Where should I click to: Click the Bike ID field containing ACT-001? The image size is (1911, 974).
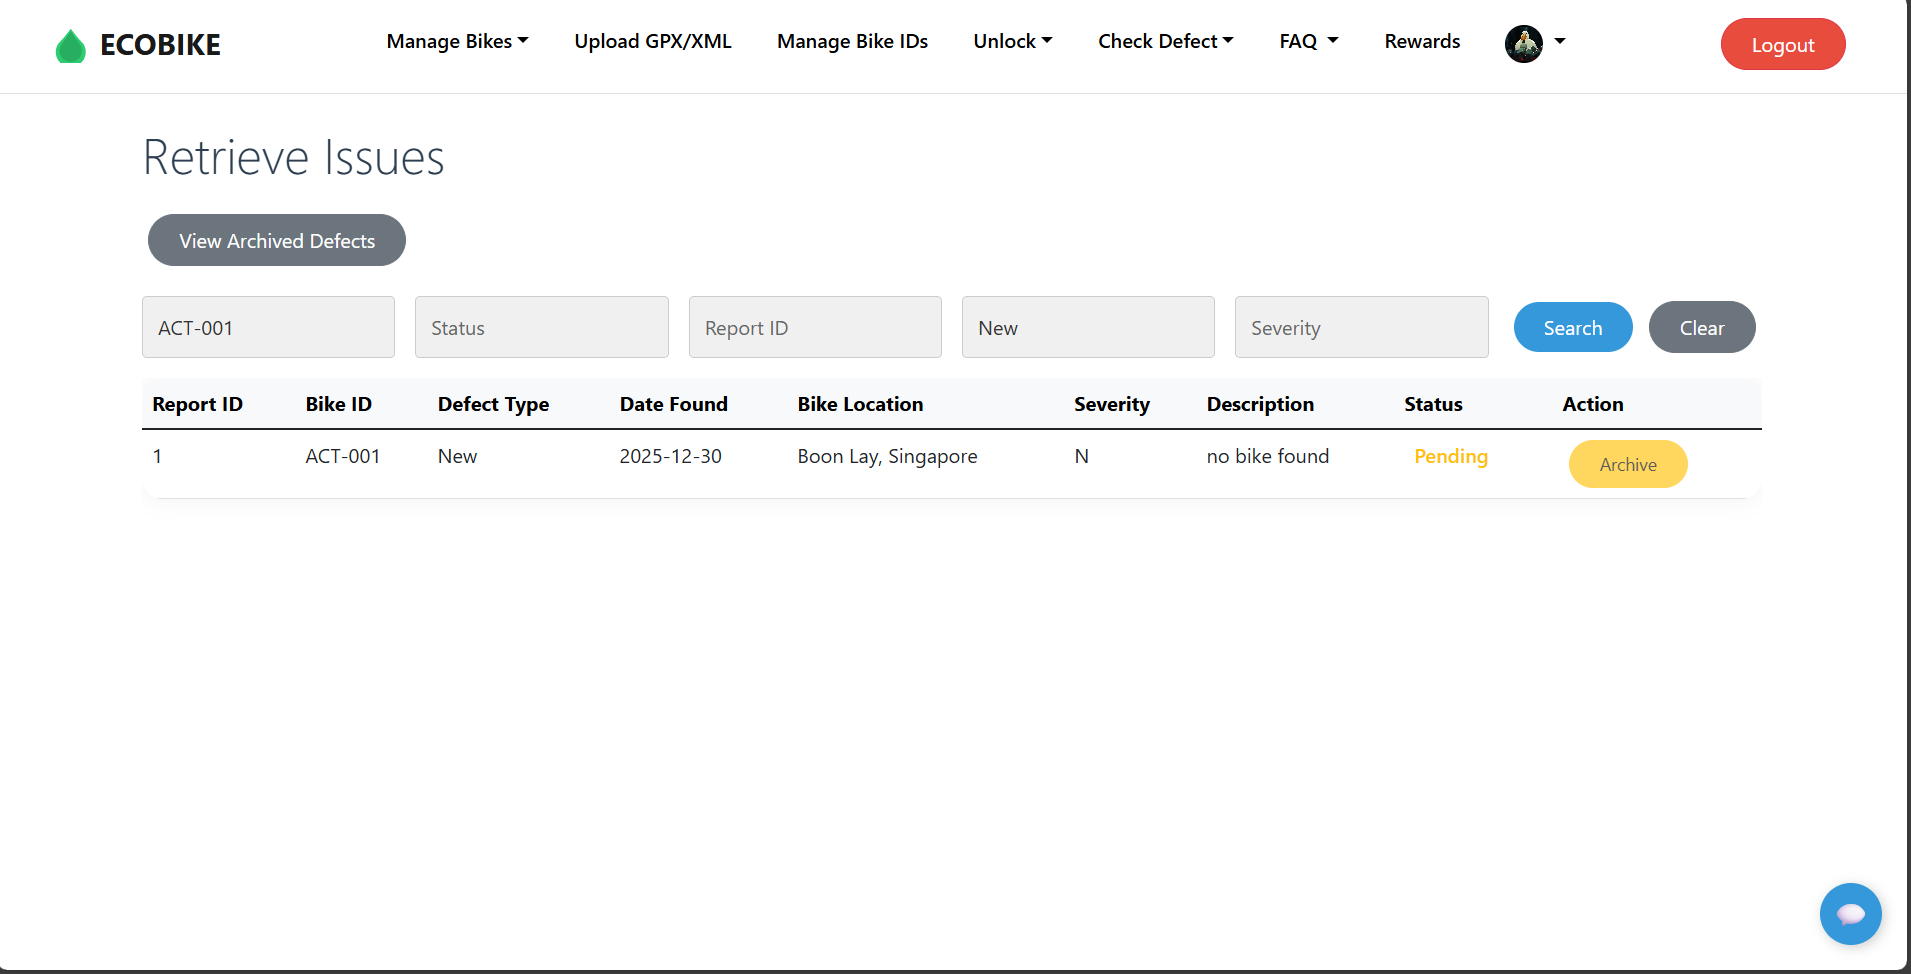(268, 327)
